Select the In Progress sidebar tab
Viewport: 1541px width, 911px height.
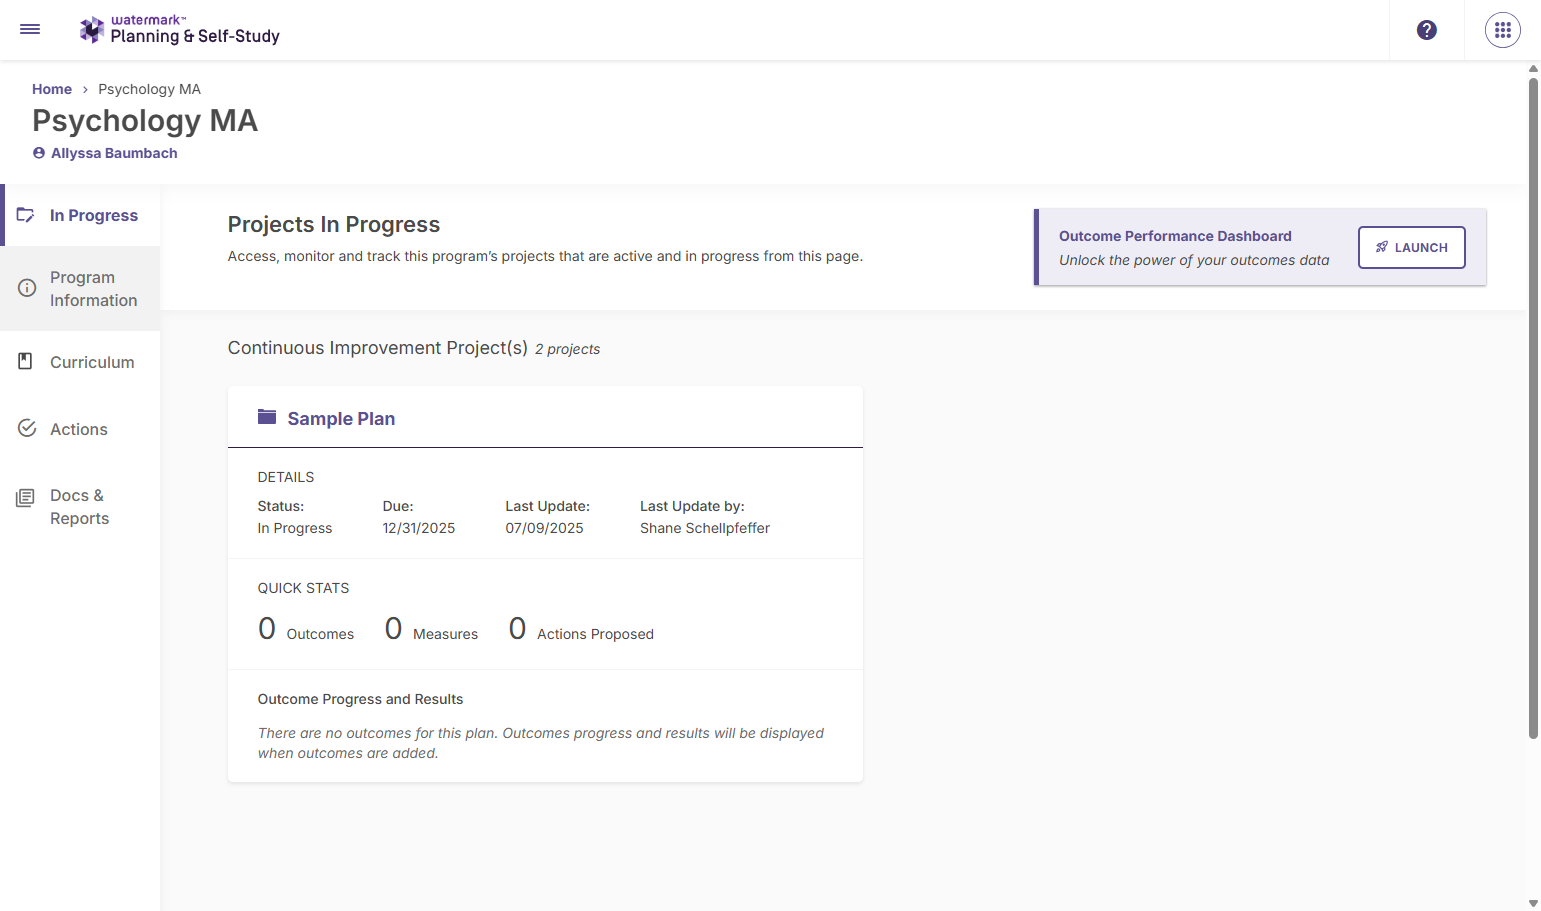[81, 215]
